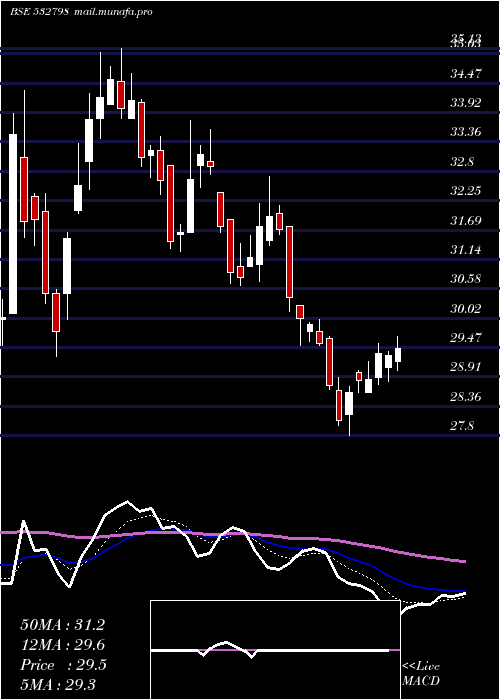Click the <<Live MACD label
Viewport: 500px width, 700px height.
421,673
